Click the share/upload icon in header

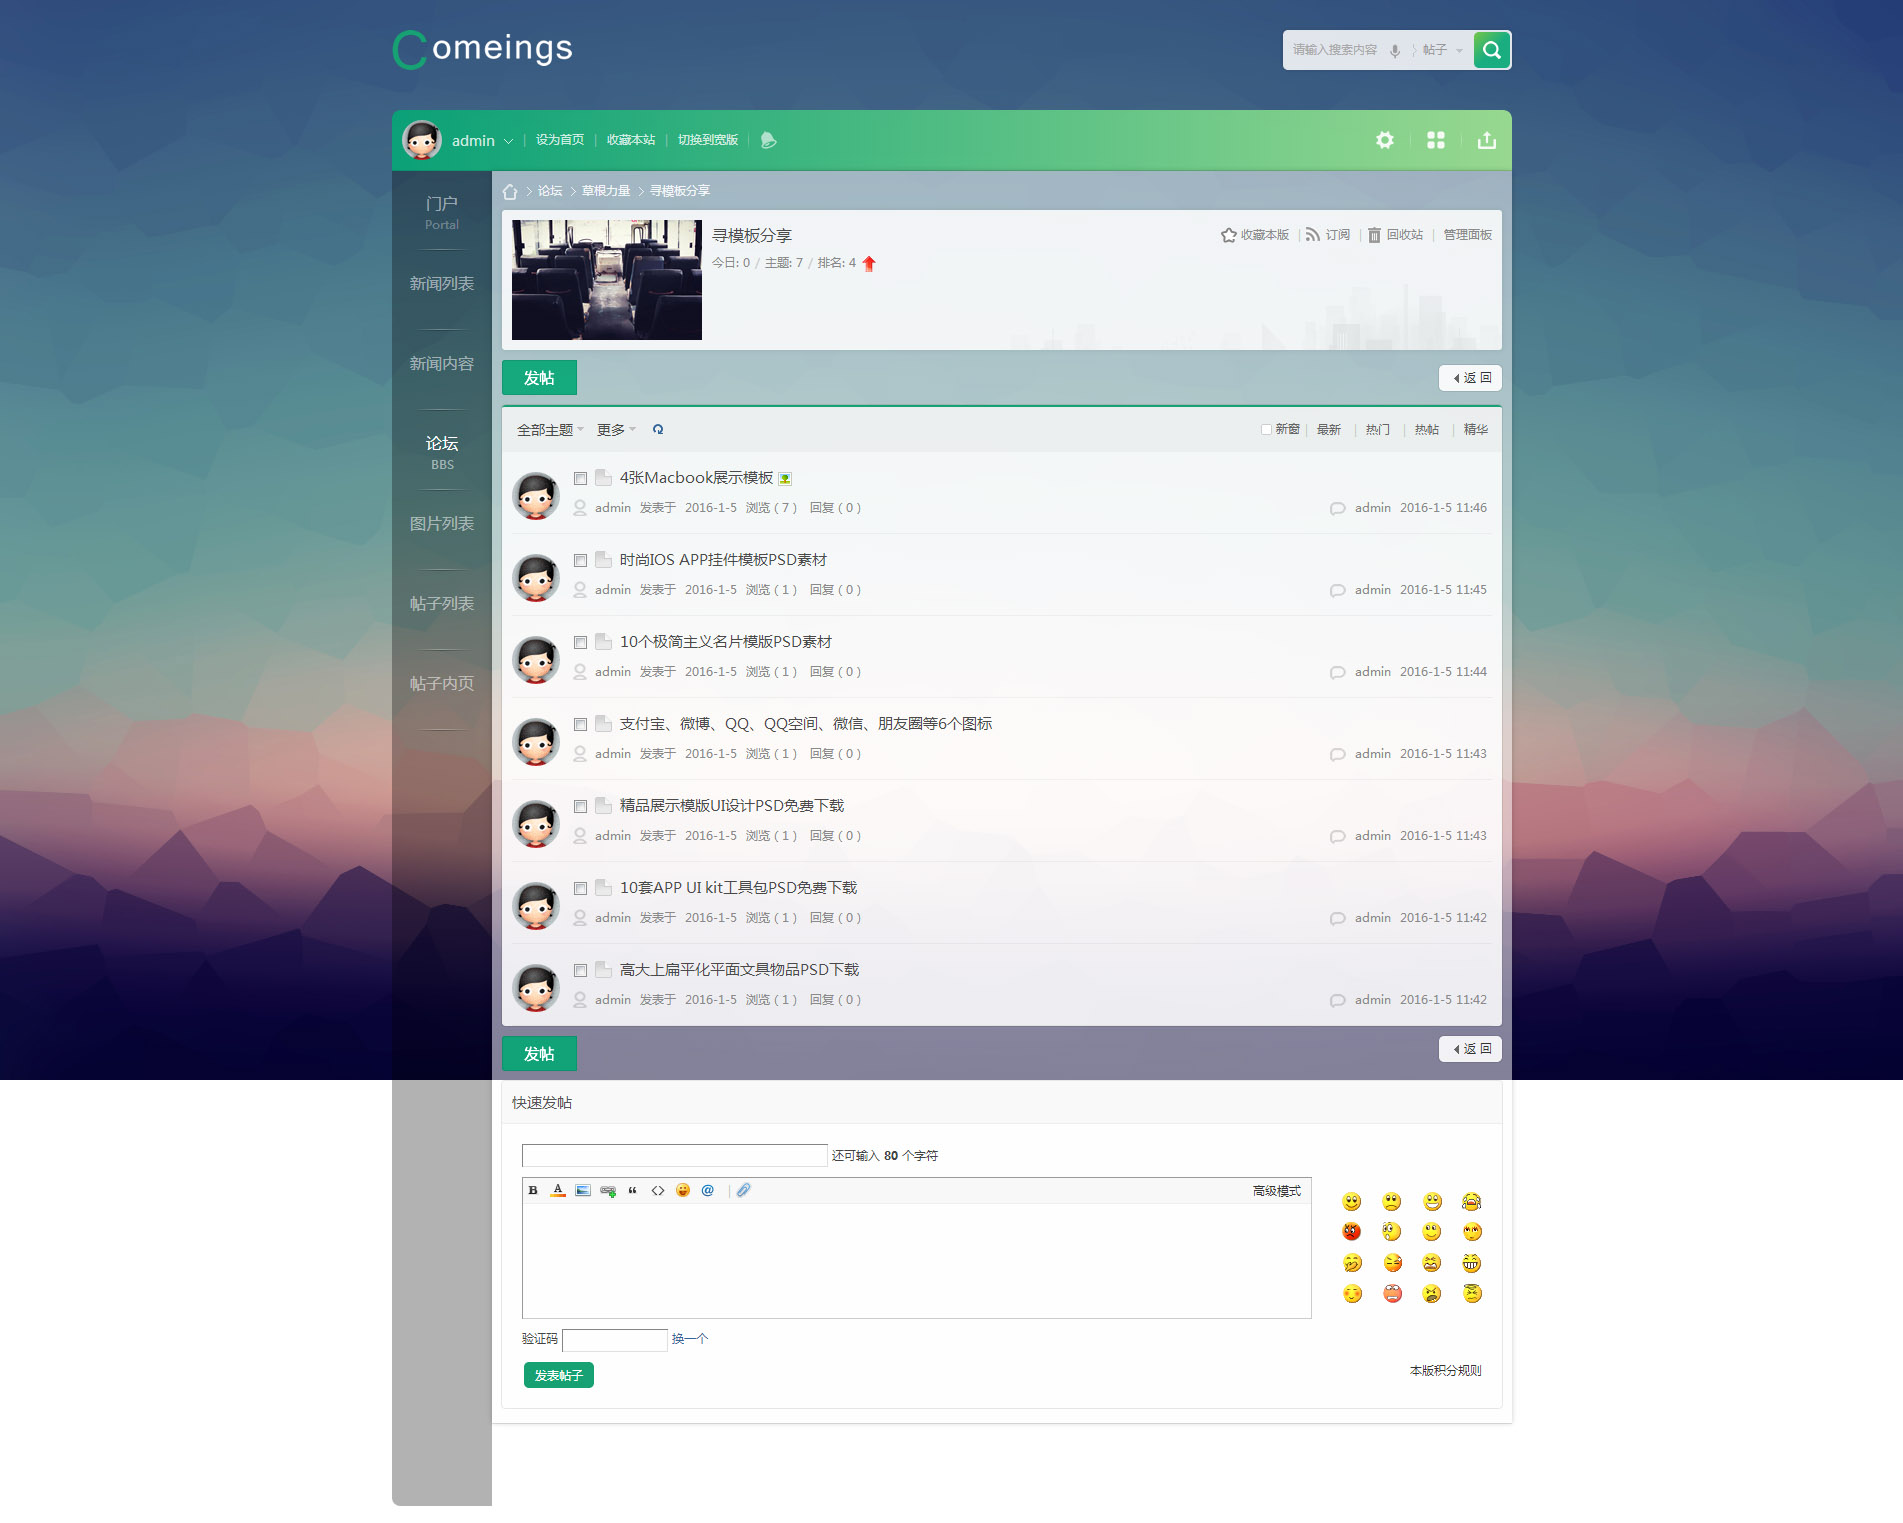(x=1486, y=140)
